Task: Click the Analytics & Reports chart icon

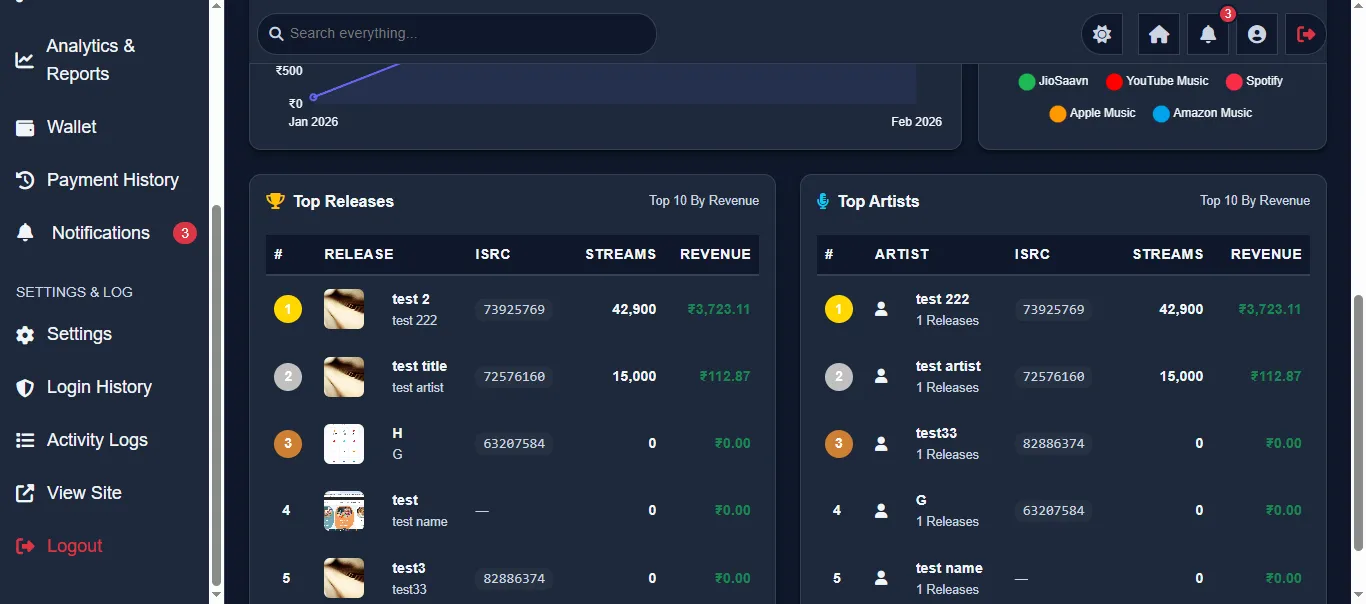Action: point(25,60)
